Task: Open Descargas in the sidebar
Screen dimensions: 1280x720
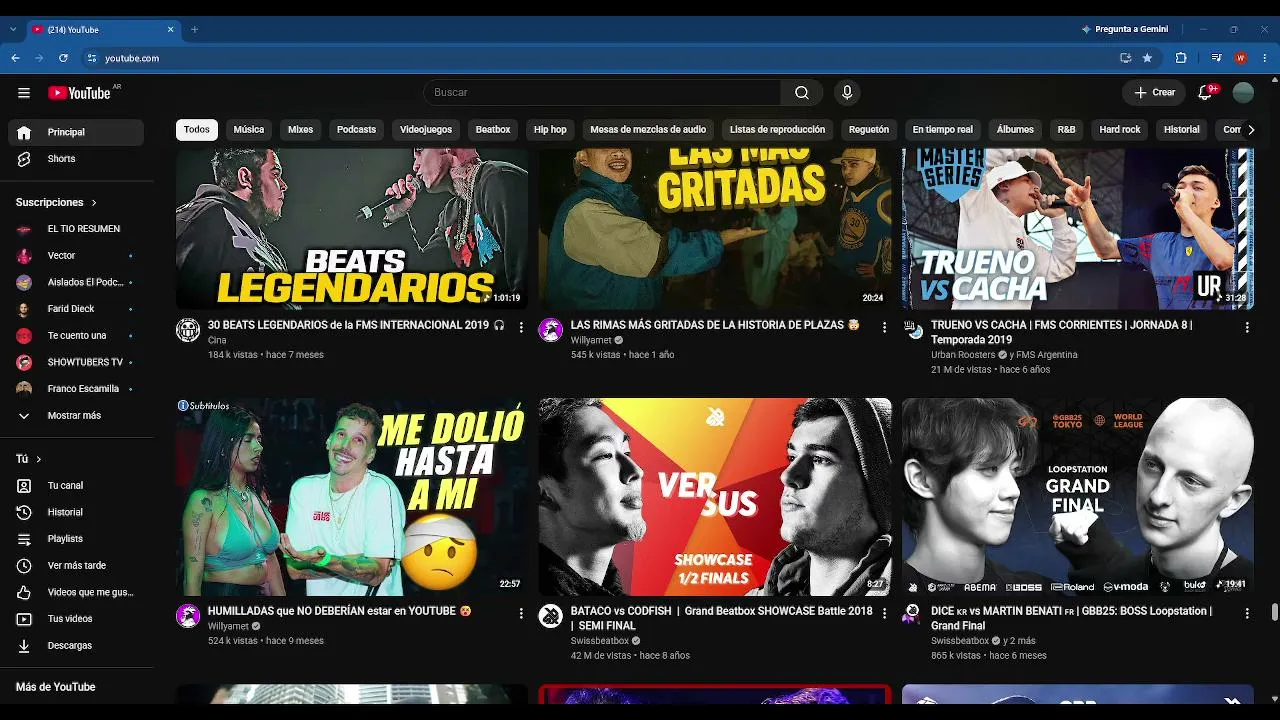Action: [x=76, y=646]
